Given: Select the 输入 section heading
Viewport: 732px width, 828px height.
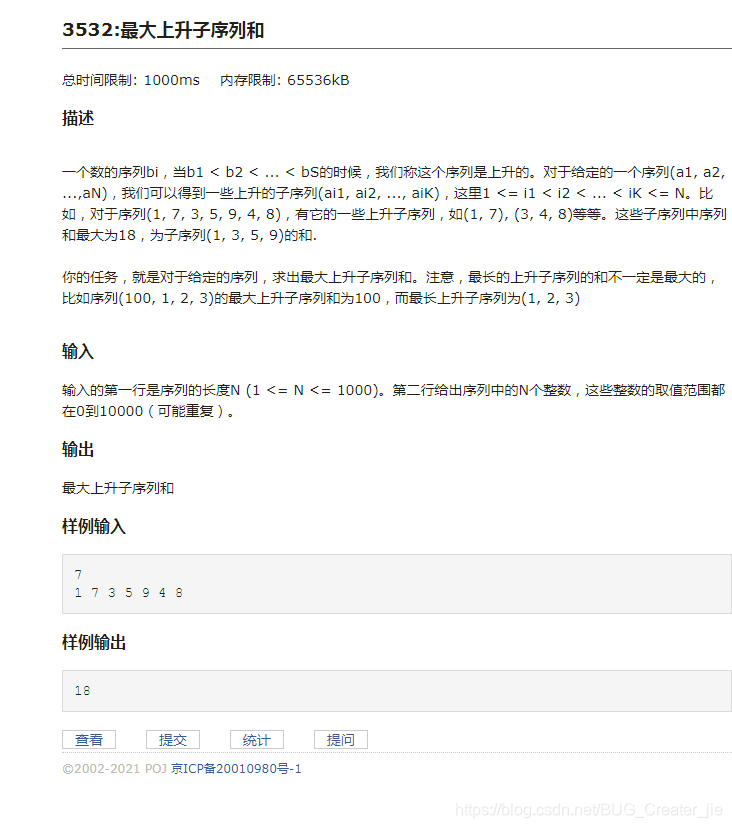Looking at the screenshot, I should click(78, 351).
